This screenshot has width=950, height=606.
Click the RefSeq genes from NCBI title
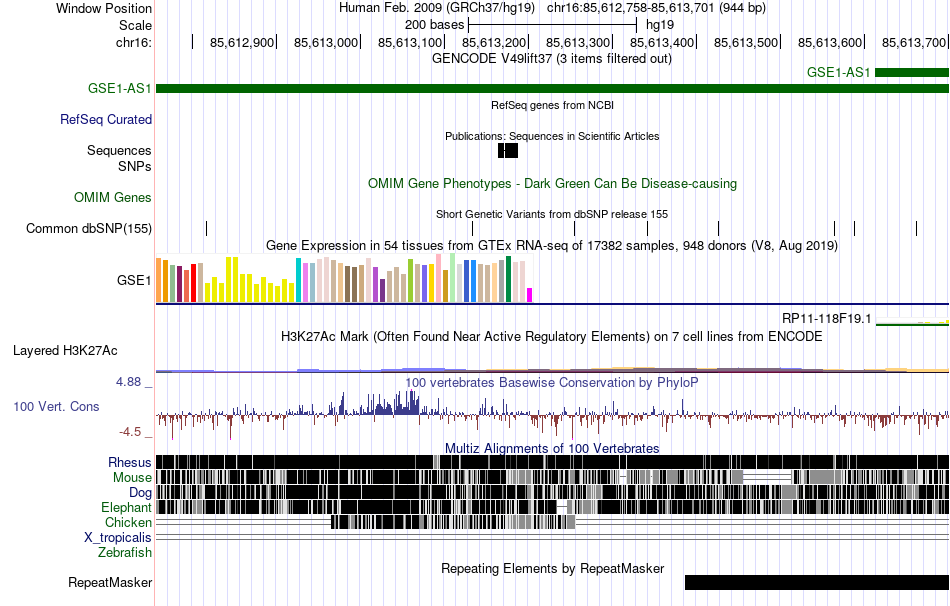tap(553, 105)
